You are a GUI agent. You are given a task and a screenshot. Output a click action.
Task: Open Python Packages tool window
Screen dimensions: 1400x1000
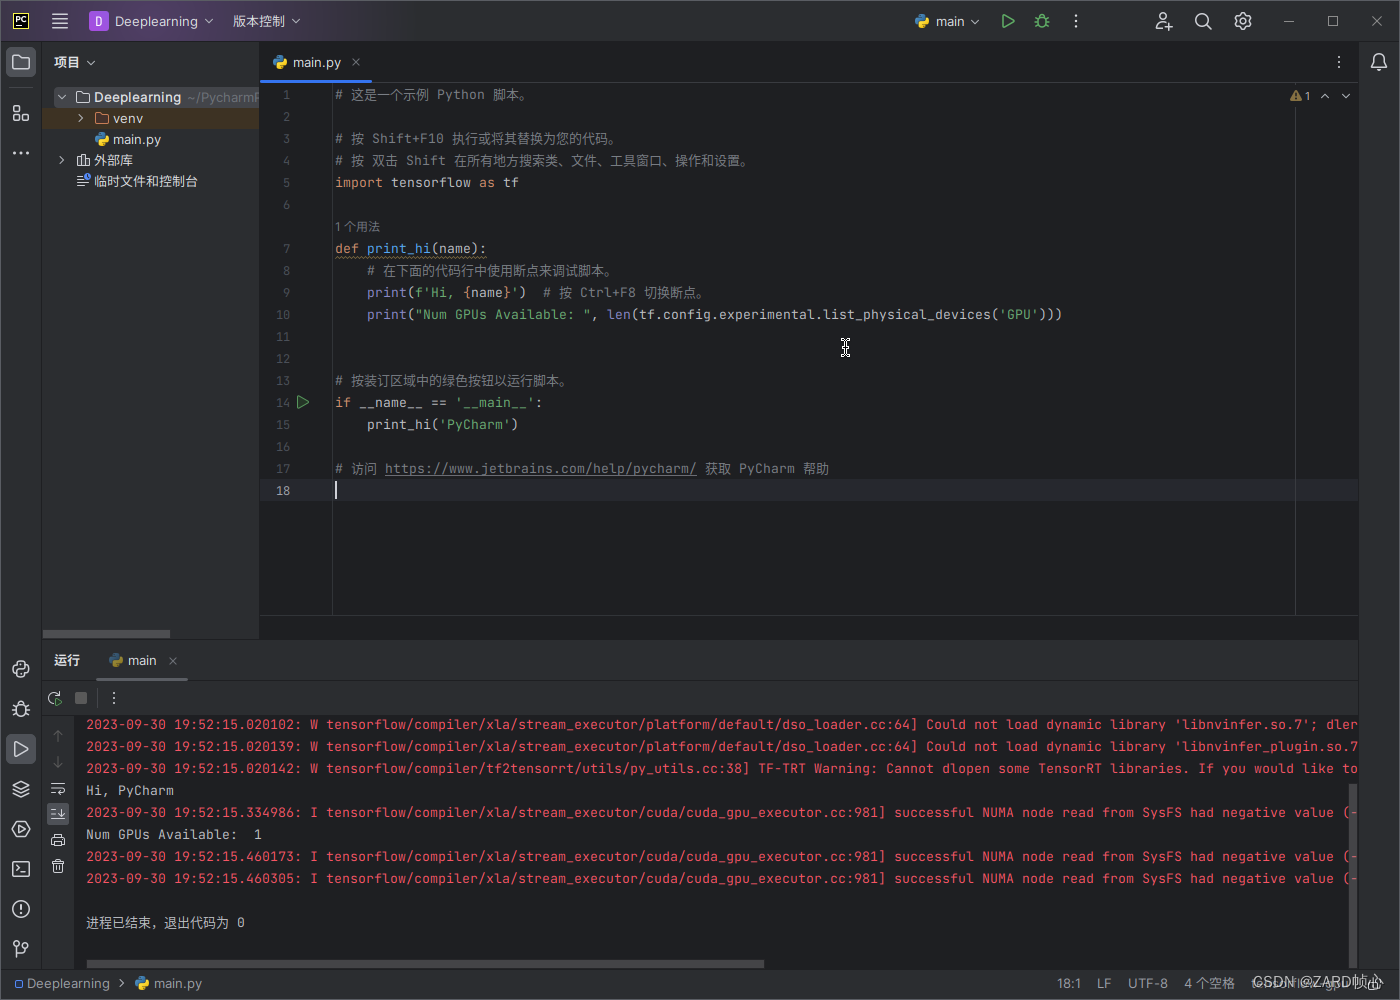tap(21, 669)
